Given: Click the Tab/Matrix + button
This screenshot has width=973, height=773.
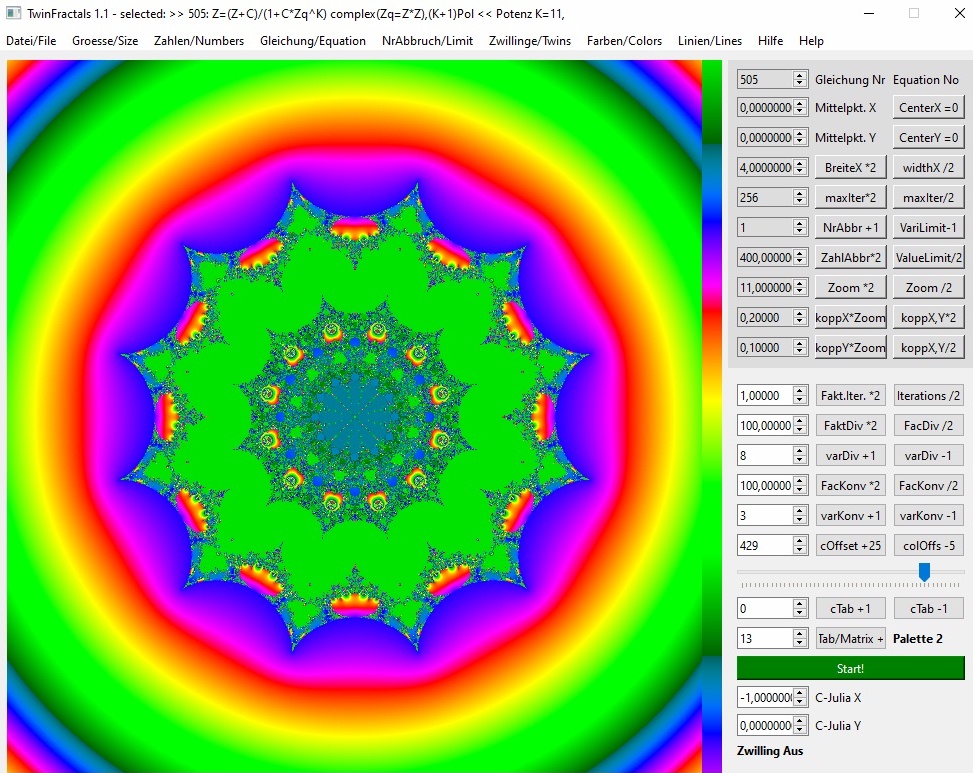Looking at the screenshot, I should [850, 638].
